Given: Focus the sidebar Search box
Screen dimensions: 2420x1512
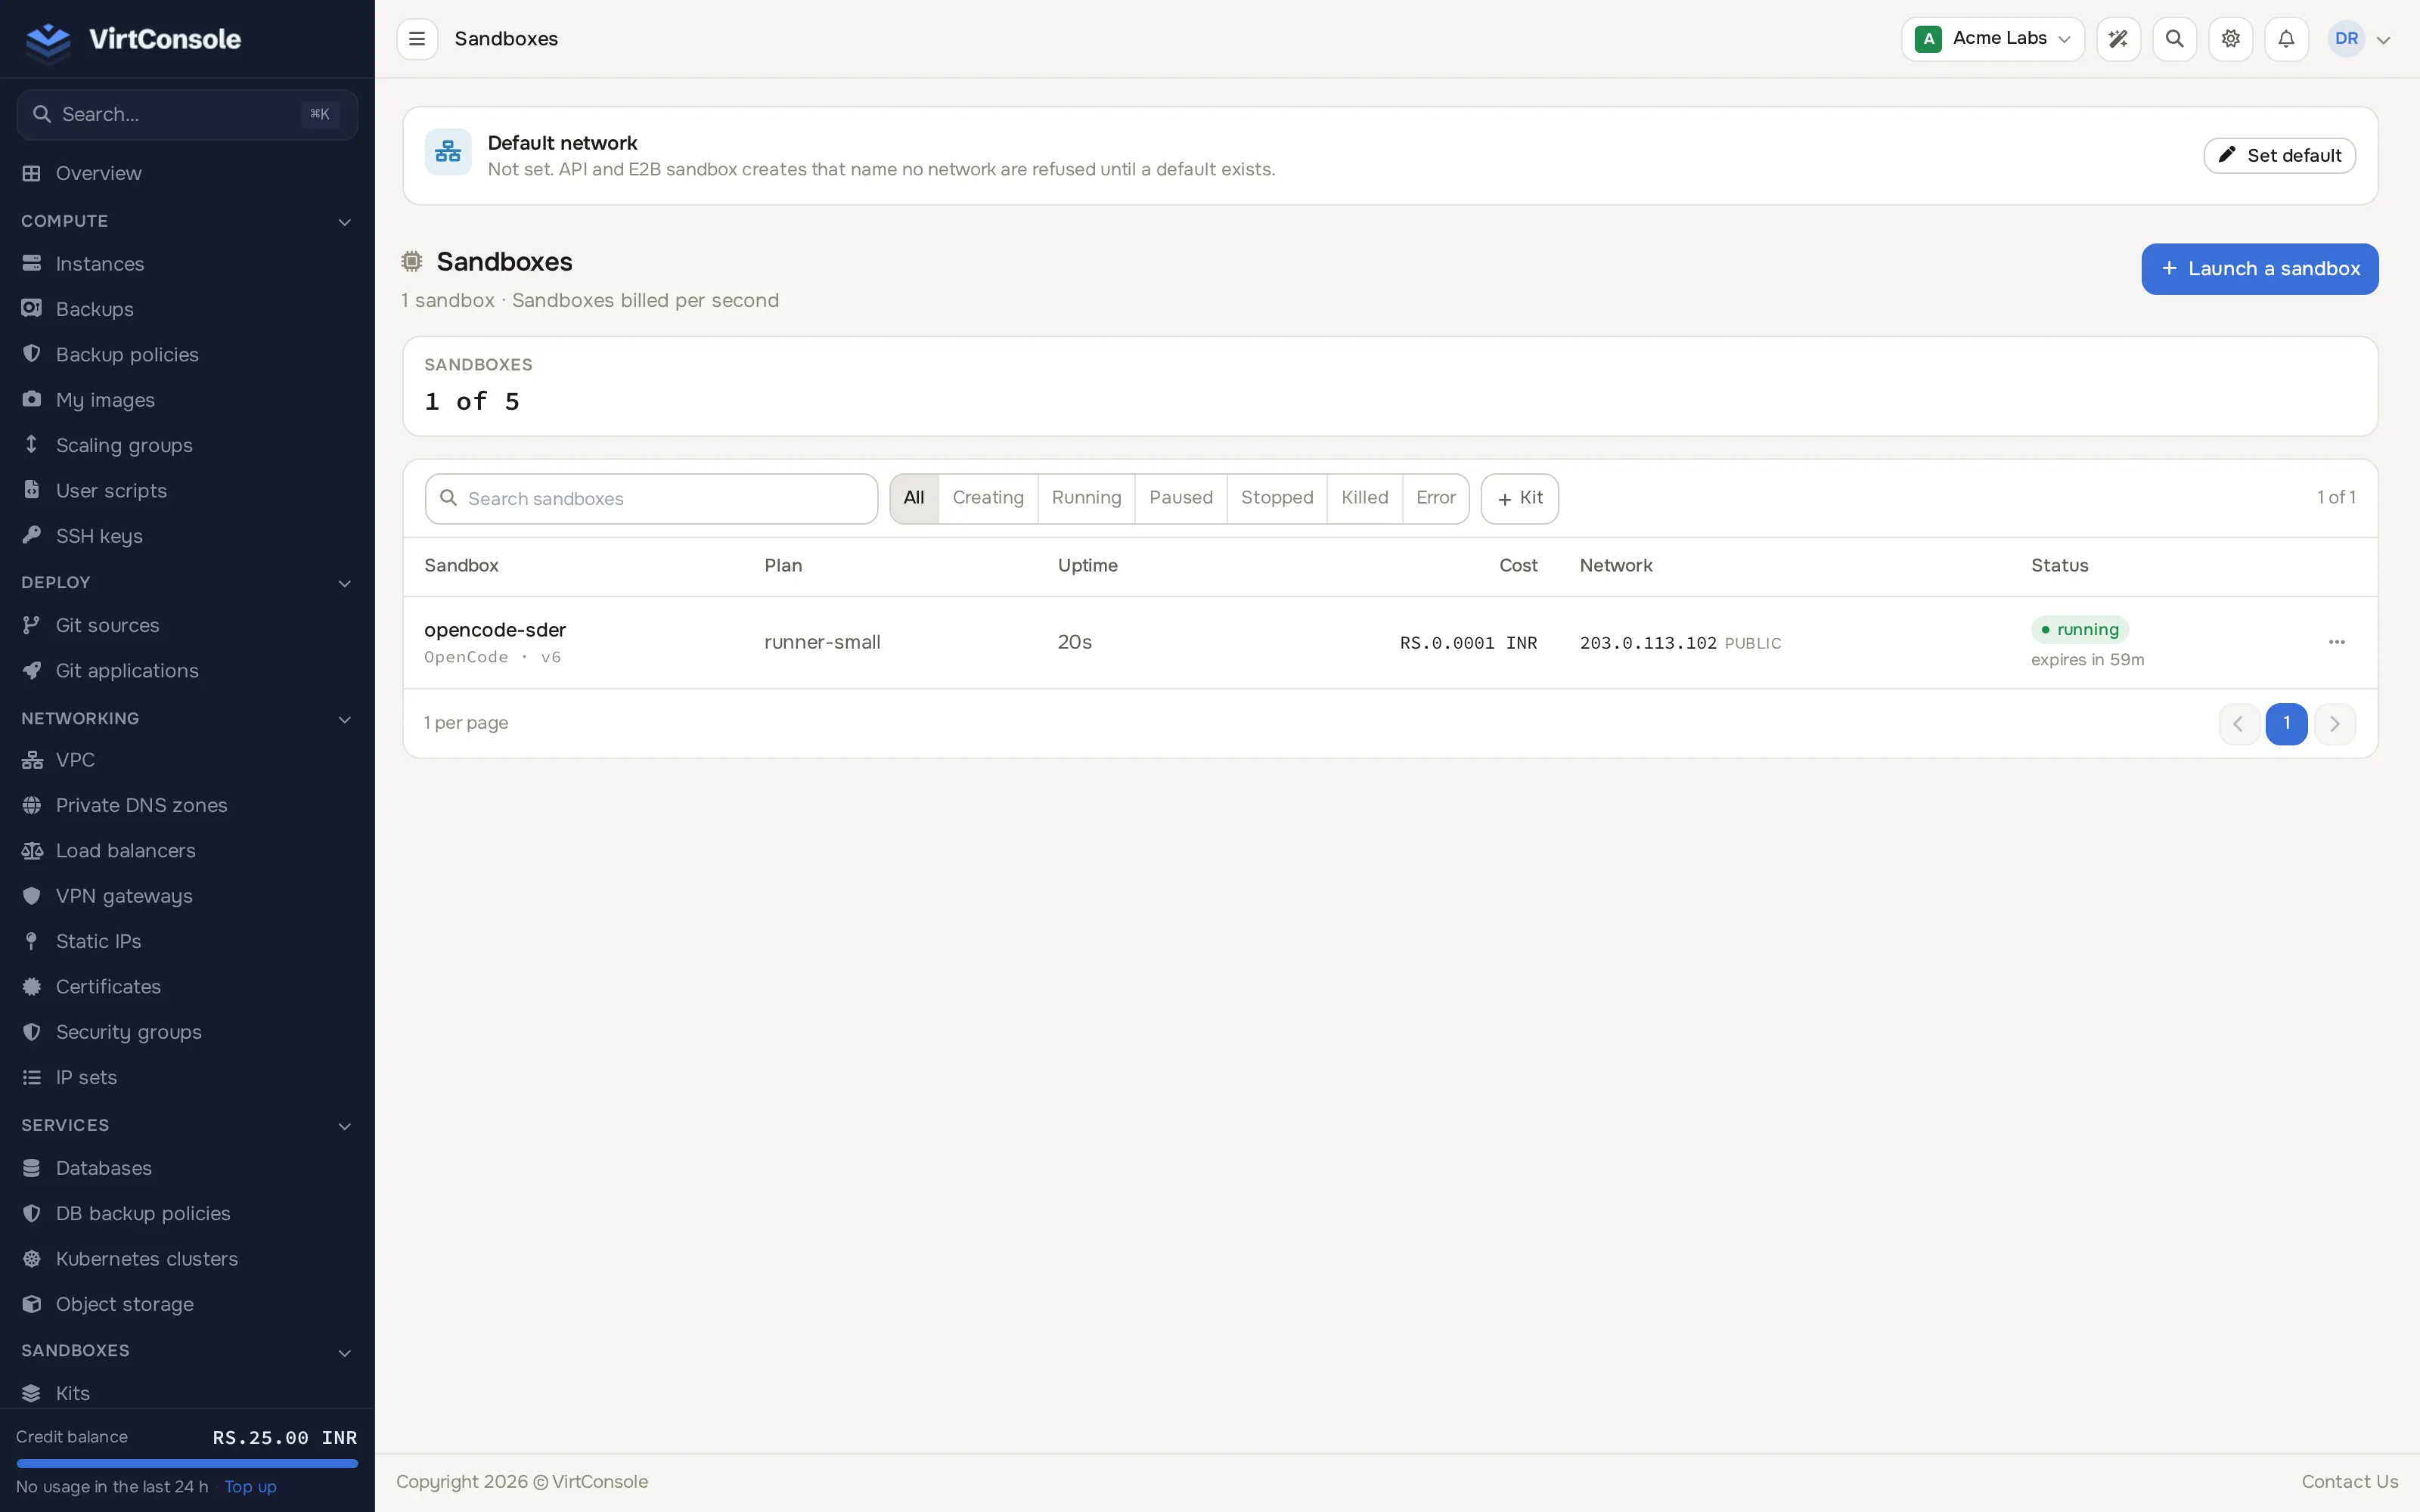Looking at the screenshot, I should pyautogui.click(x=187, y=115).
